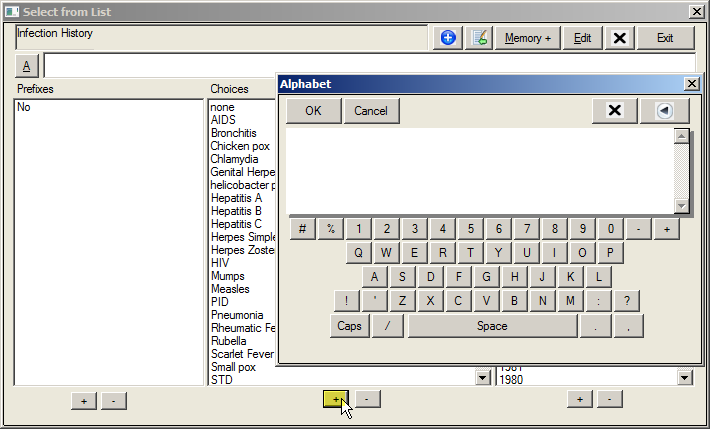710x429 pixels.
Task: Open the Memory + button
Action: tap(527, 38)
